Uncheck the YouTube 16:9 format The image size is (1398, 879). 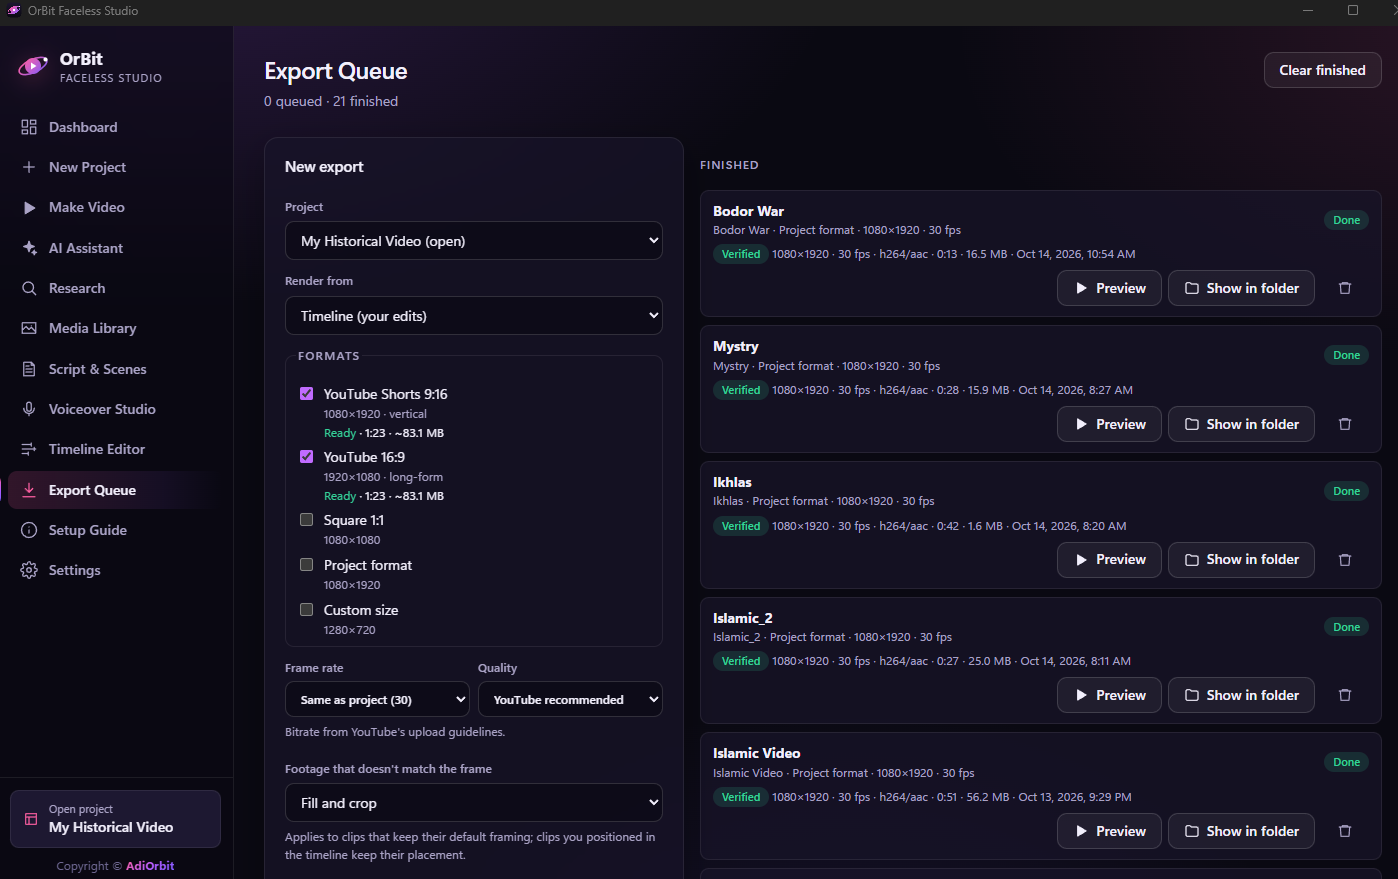pos(307,457)
